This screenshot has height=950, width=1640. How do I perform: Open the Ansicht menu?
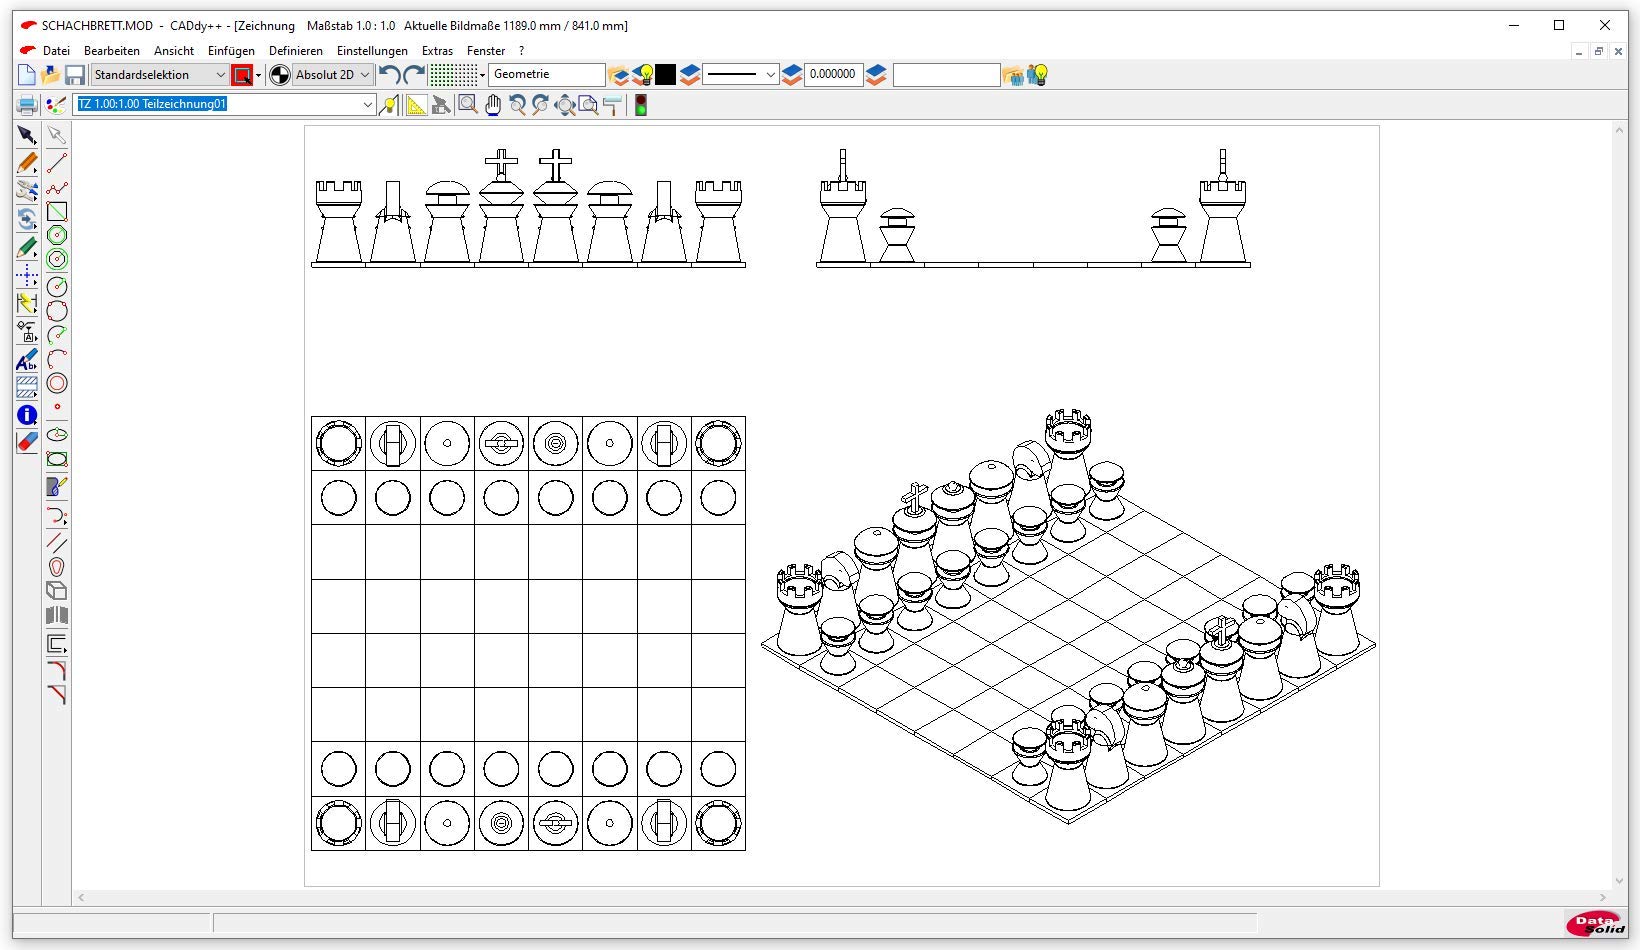click(174, 50)
